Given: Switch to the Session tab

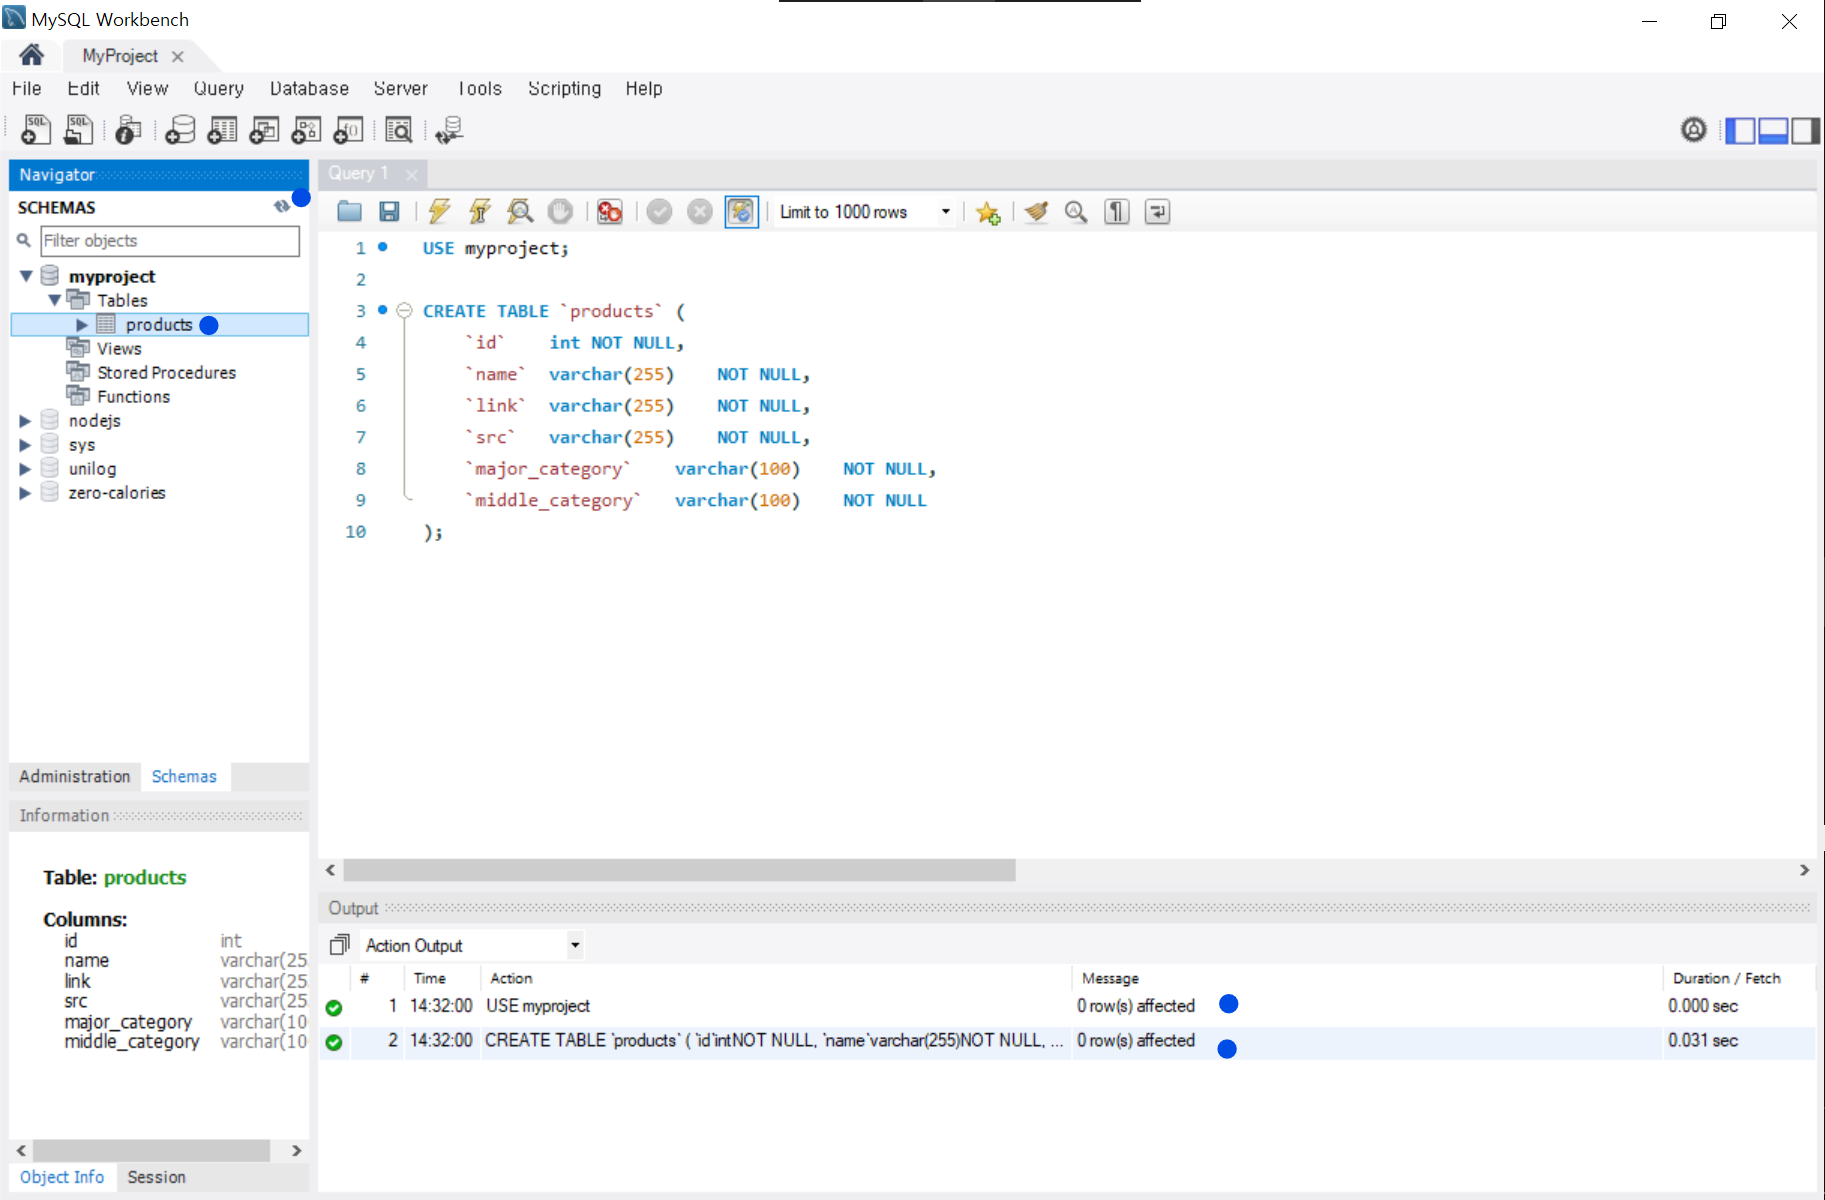Looking at the screenshot, I should click(156, 1177).
